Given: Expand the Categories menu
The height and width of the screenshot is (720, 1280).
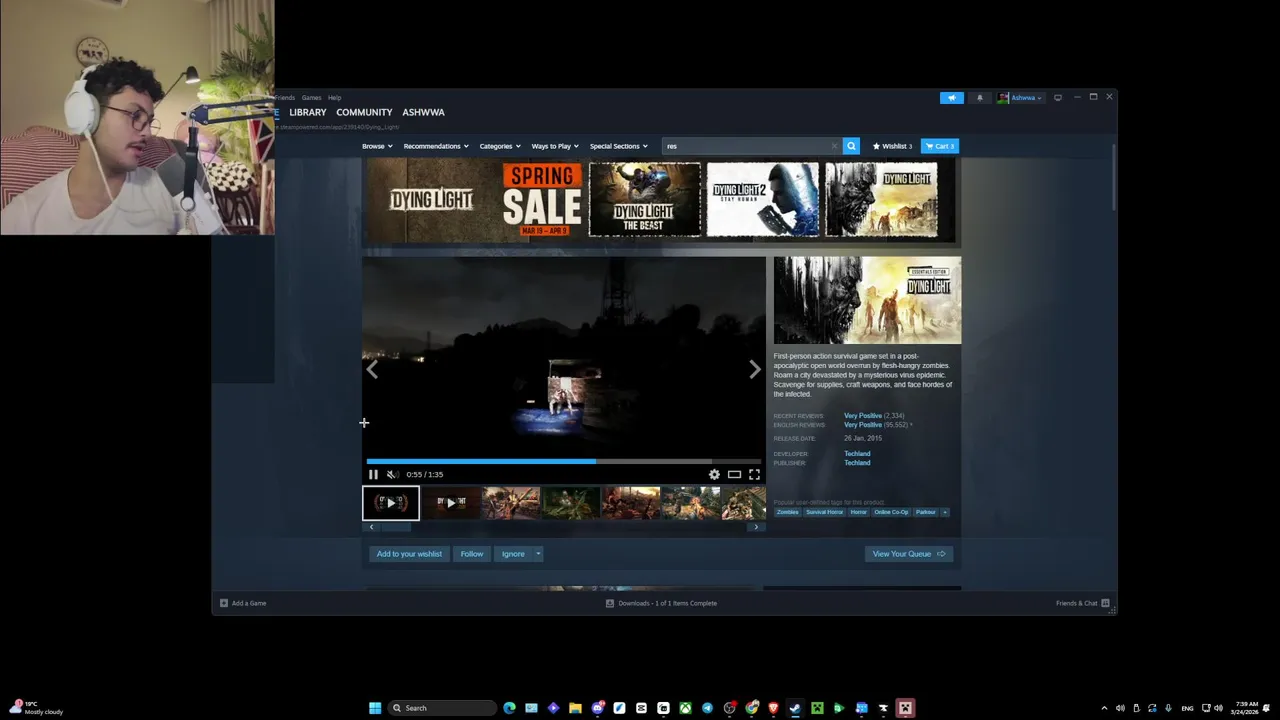Looking at the screenshot, I should click(500, 146).
